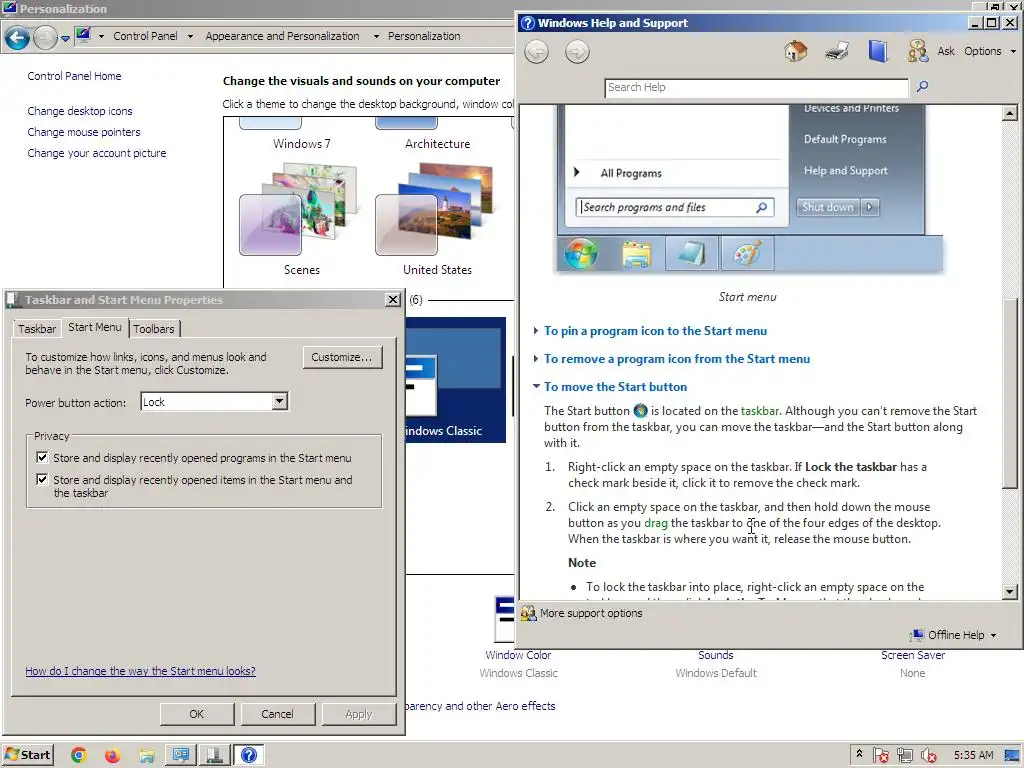Click Back arrow in Help and Support
Screen dimensions: 1024x768
[536, 52]
